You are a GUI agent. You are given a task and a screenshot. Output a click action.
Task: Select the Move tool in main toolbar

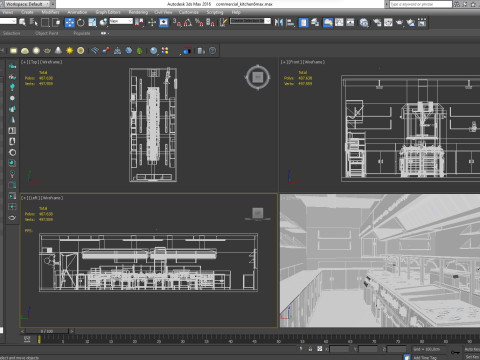point(69,22)
